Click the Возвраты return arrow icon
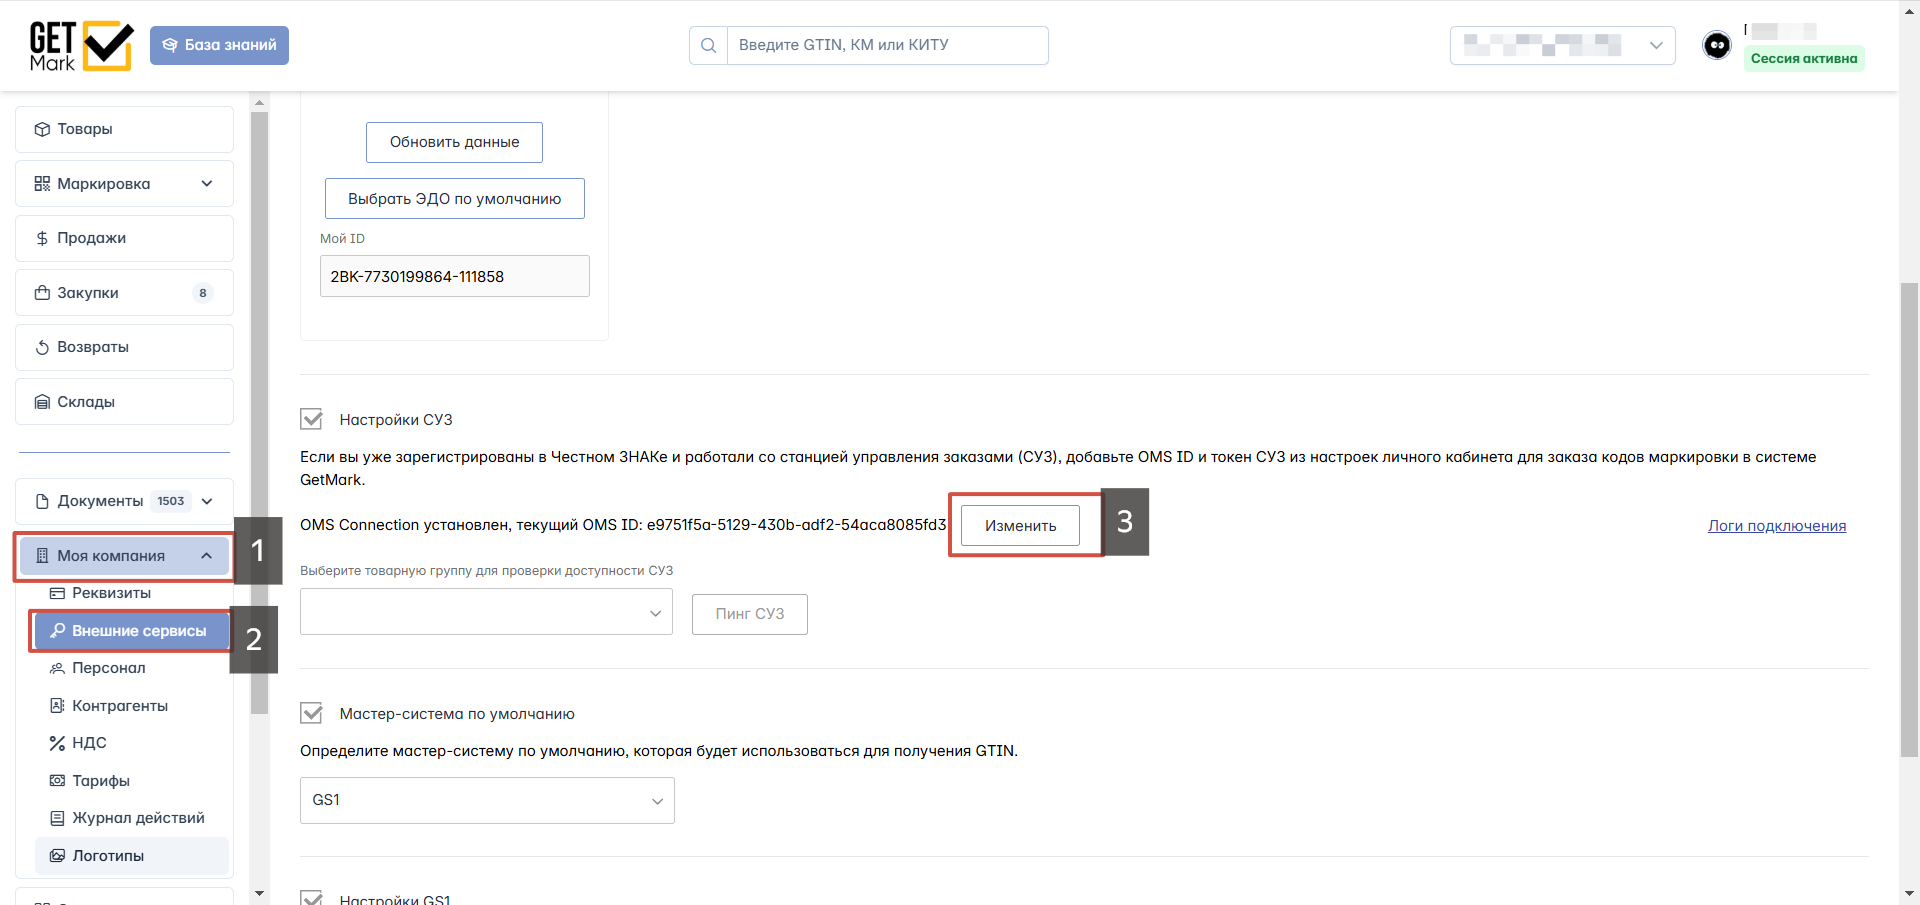The image size is (1920, 905). point(42,347)
